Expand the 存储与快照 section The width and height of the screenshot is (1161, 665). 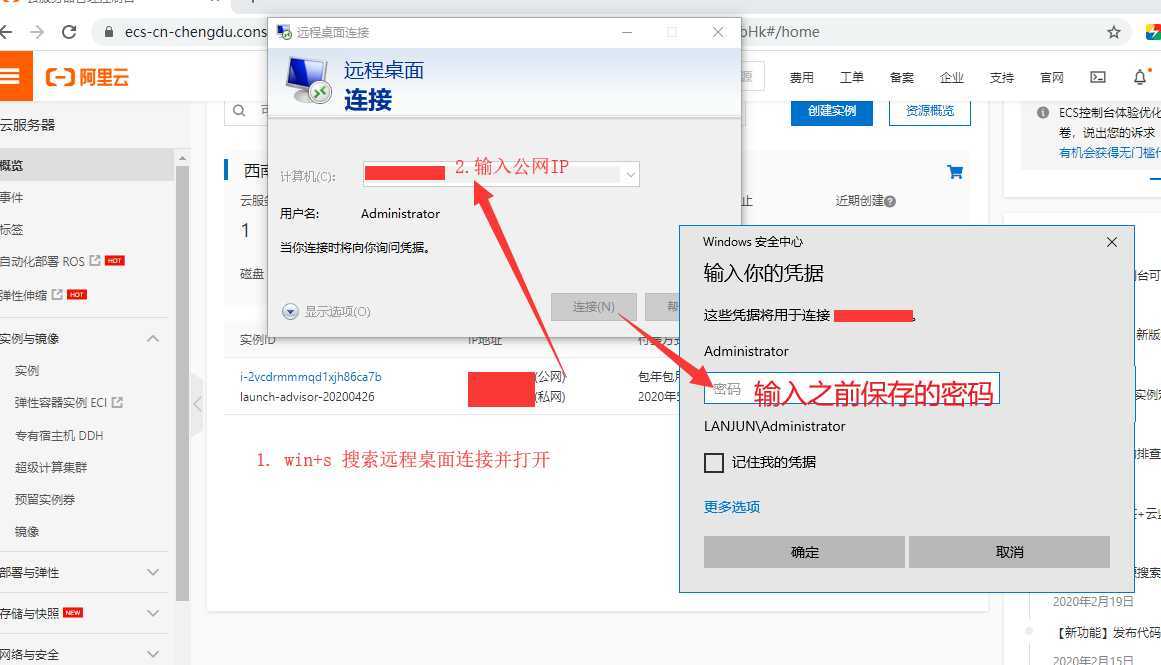click(153, 613)
